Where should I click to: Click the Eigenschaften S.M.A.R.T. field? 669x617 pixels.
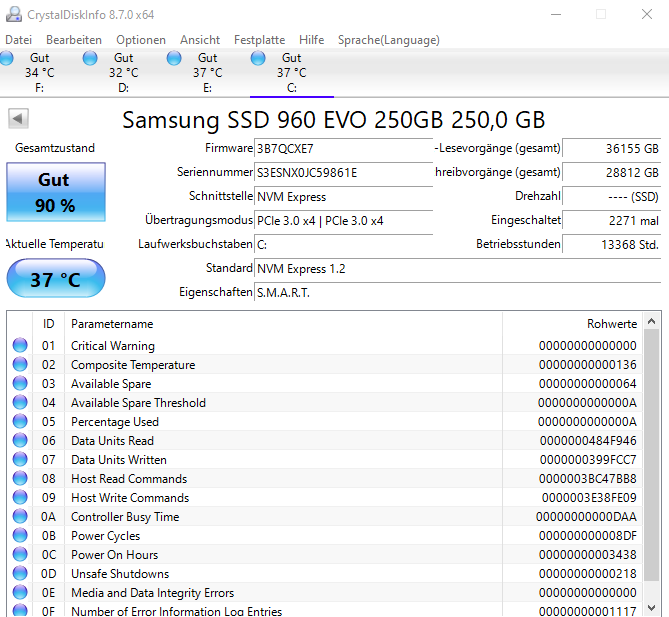[x=458, y=293]
